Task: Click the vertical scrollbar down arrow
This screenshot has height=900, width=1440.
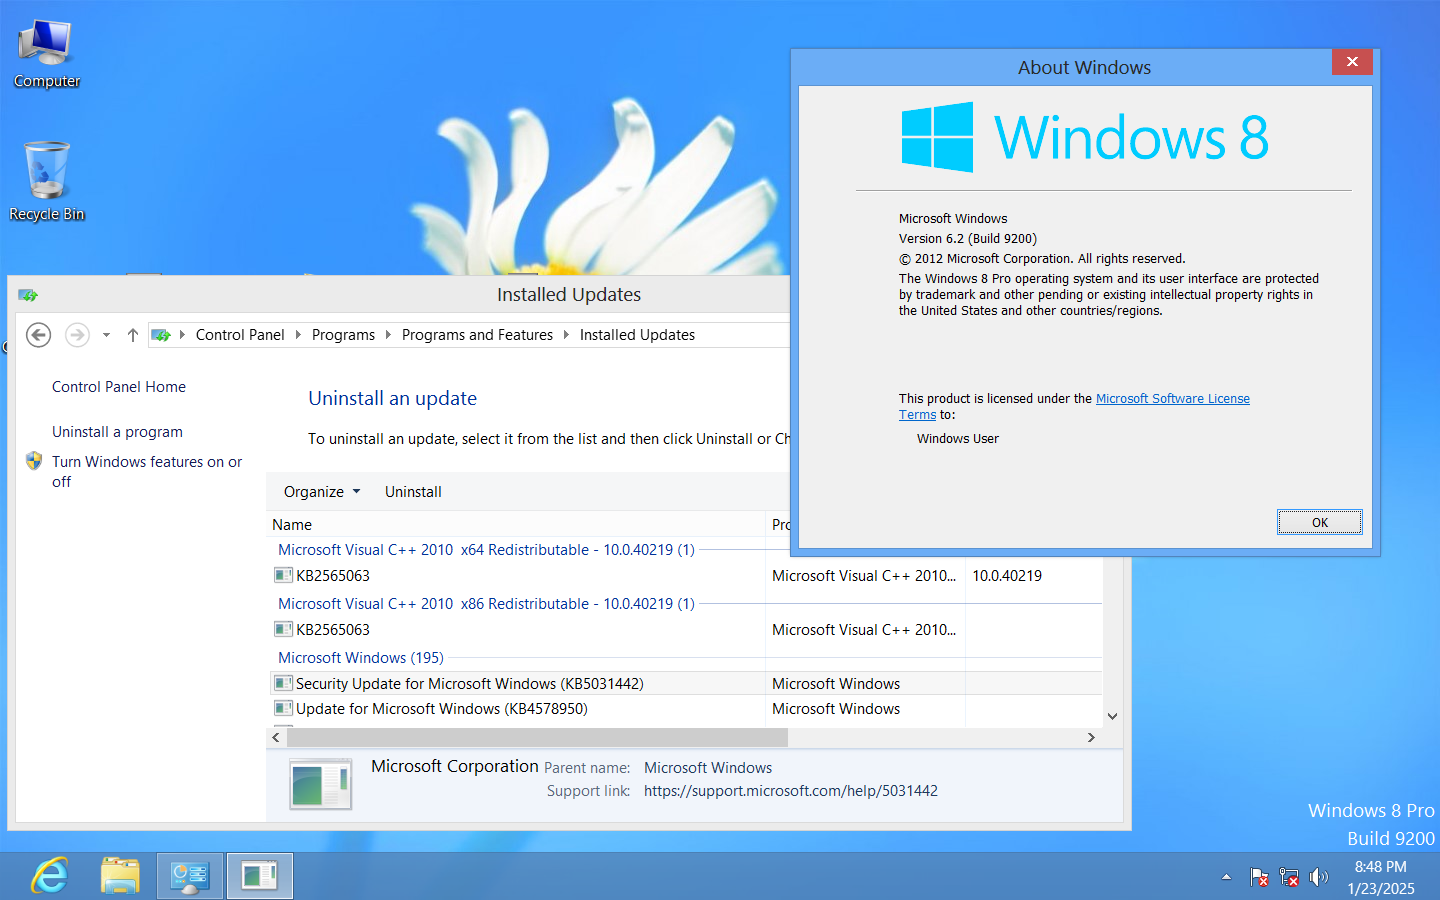Action: (1112, 716)
